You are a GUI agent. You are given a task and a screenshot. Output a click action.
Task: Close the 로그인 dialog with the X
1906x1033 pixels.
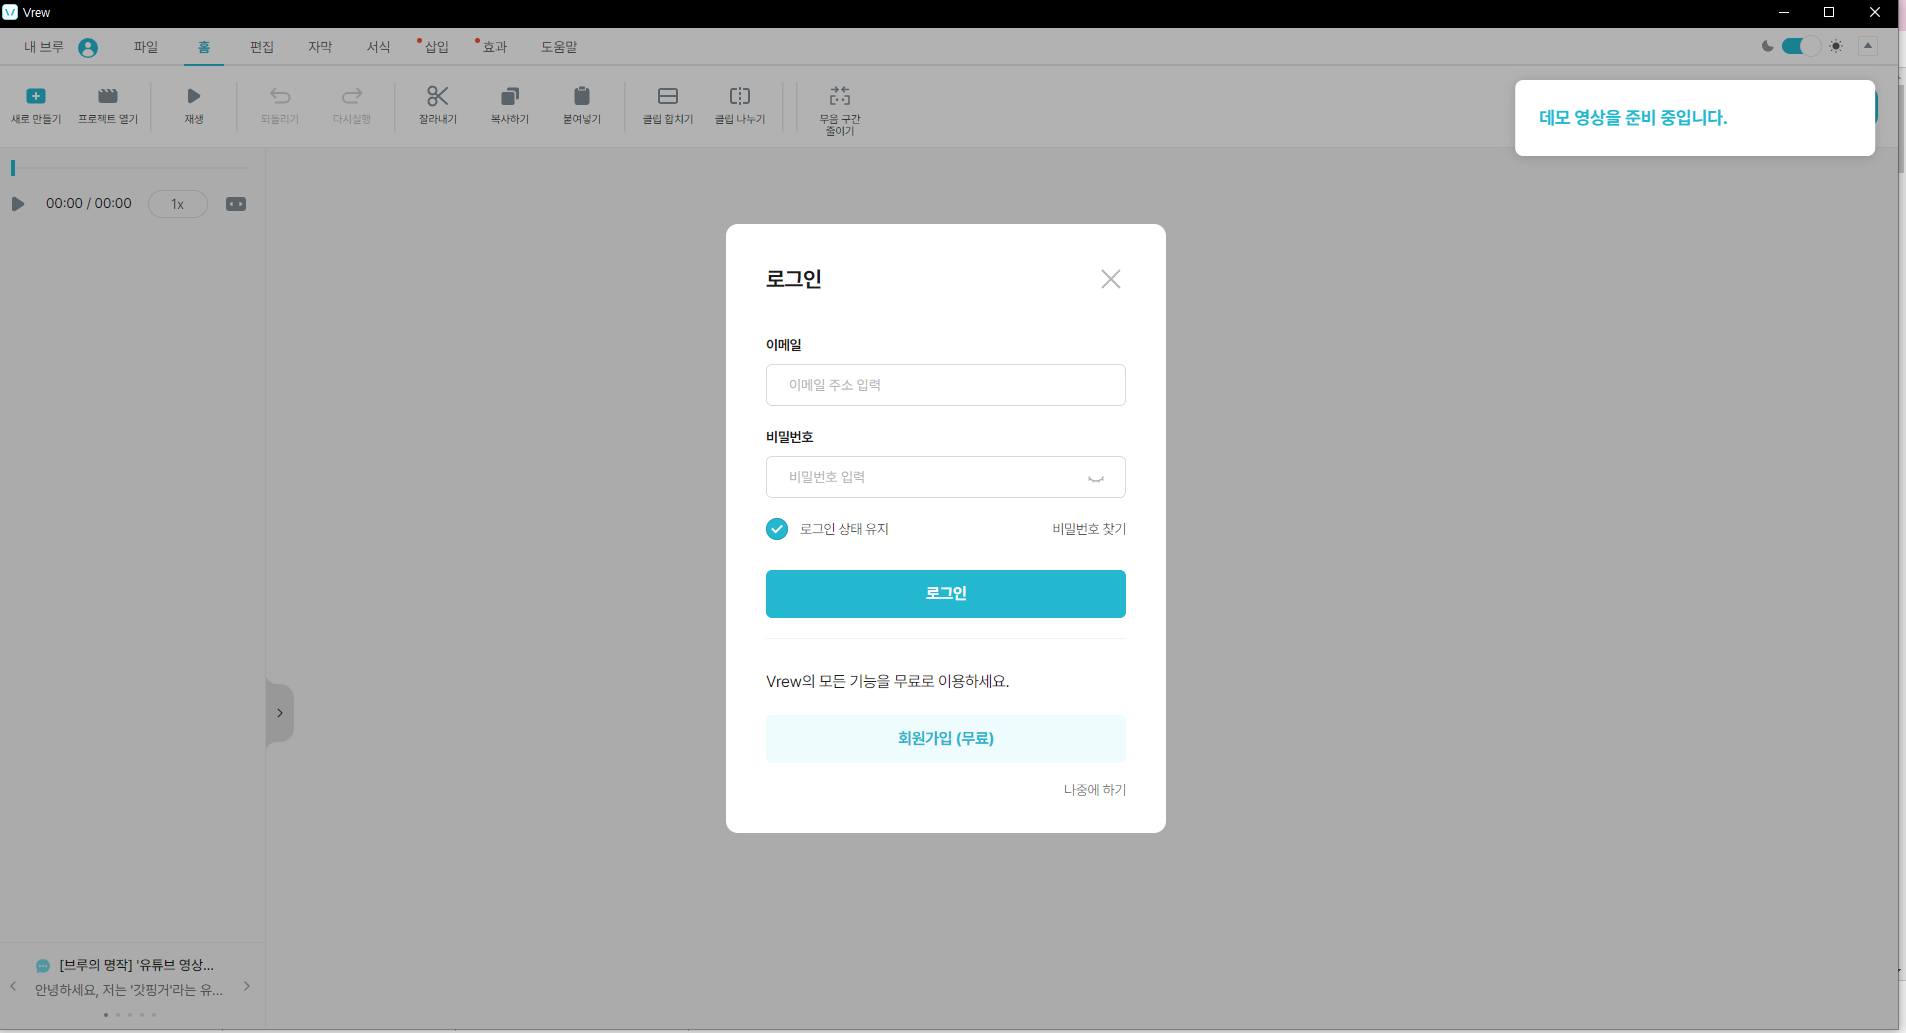point(1111,279)
